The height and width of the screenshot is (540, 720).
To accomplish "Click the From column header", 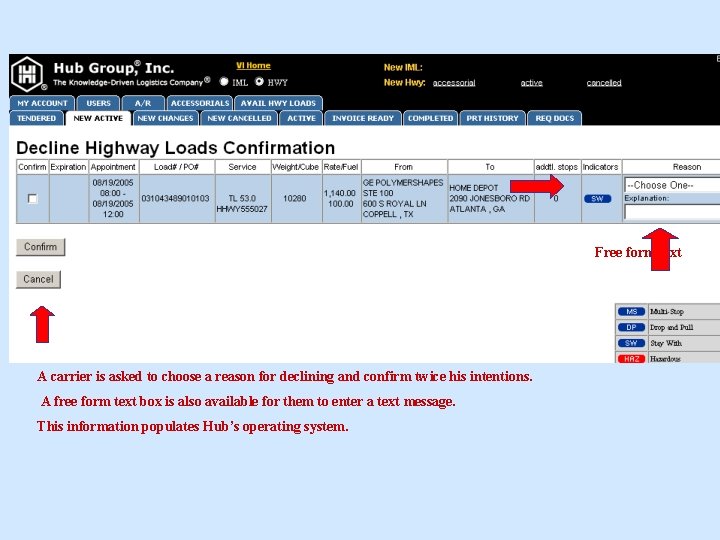I will [x=404, y=167].
